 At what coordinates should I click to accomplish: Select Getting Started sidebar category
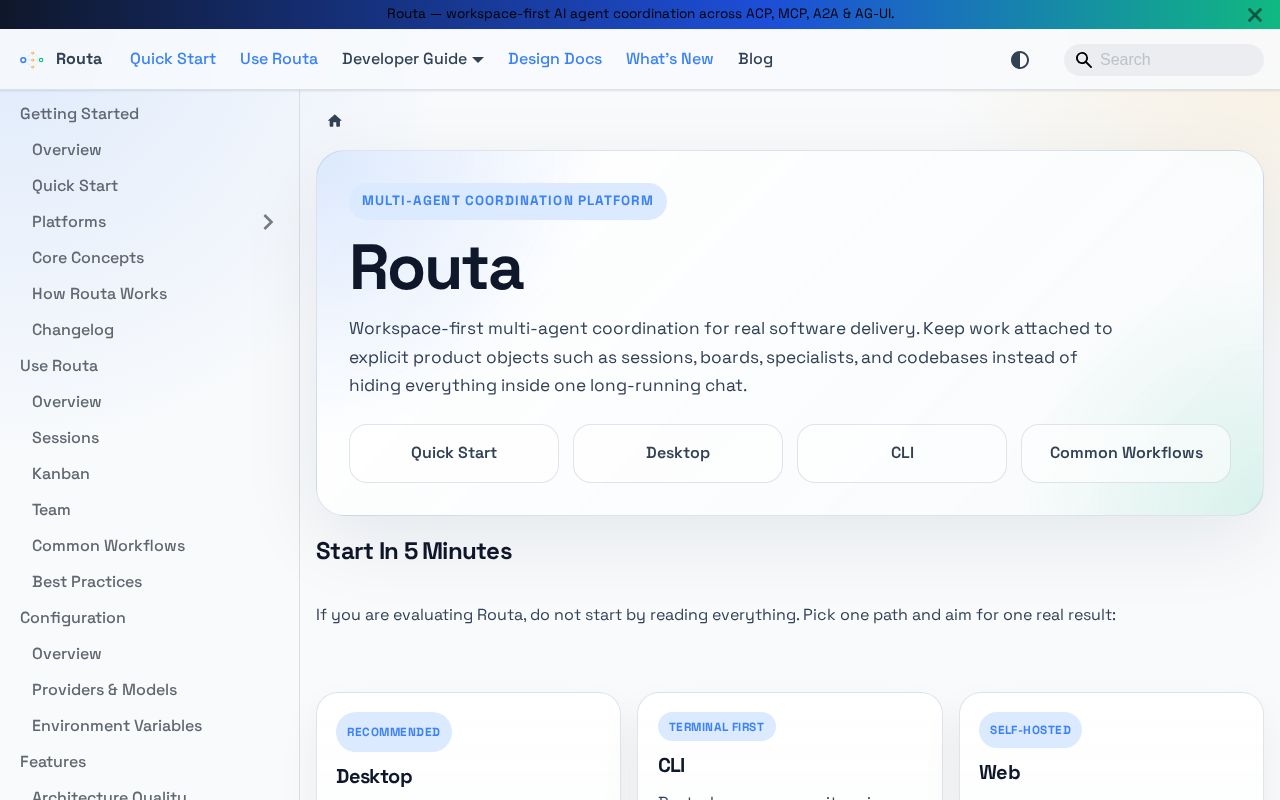tap(79, 114)
